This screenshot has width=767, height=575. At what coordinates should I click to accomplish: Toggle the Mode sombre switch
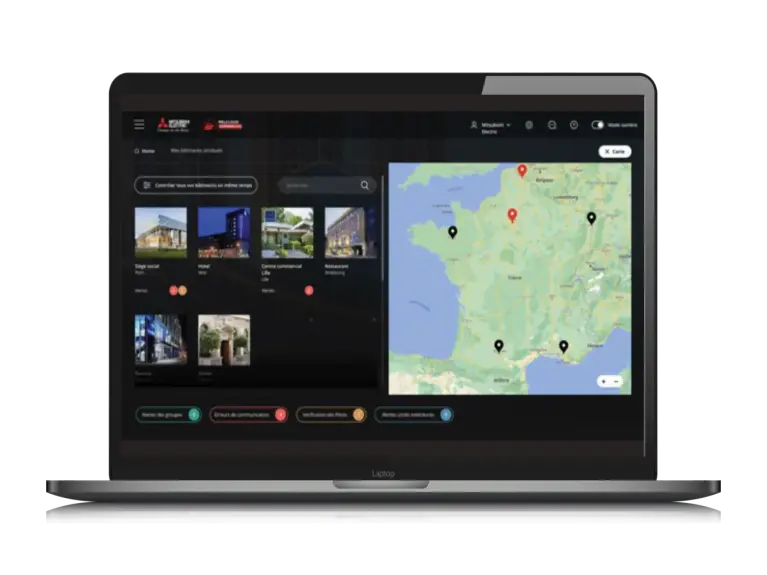(x=598, y=125)
